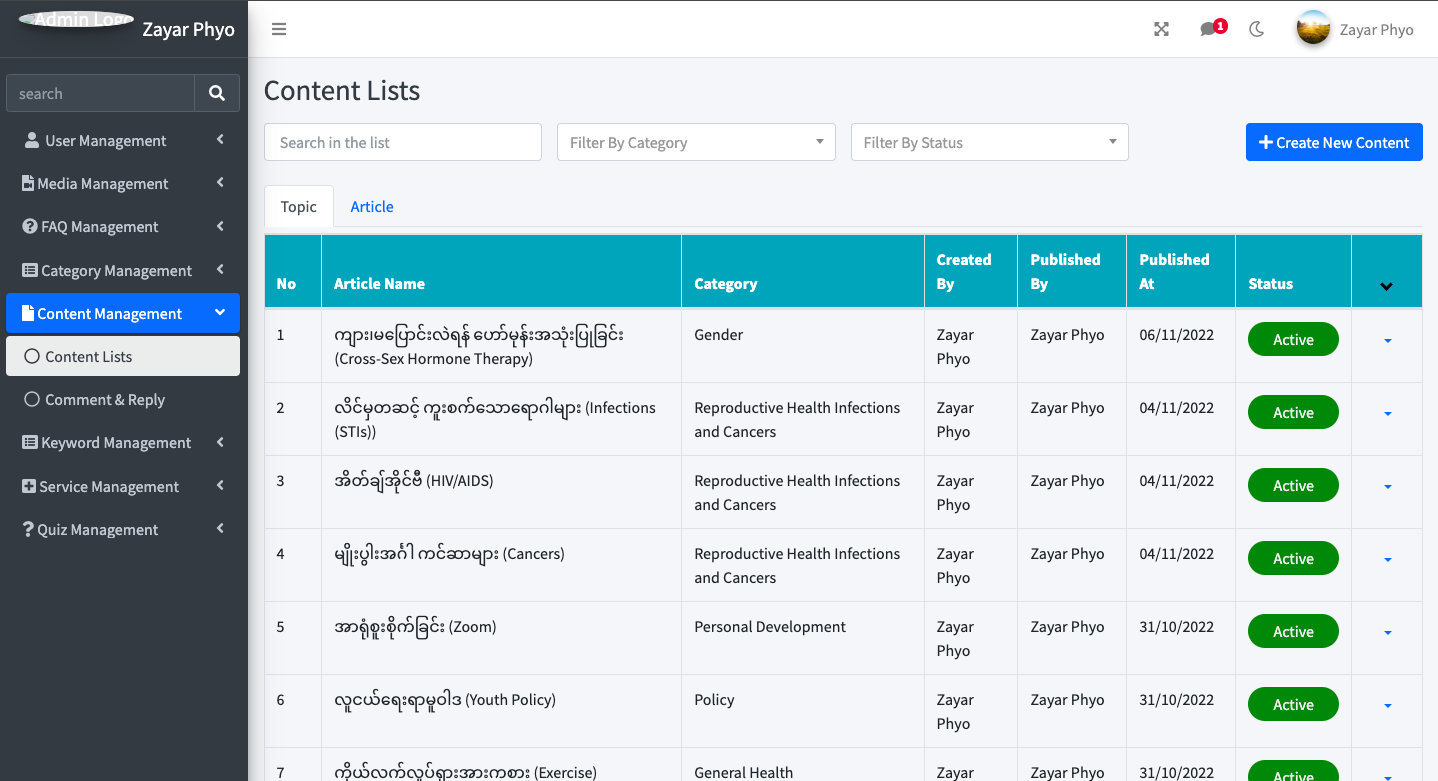
Task: Switch to the Article tab
Action: [x=371, y=206]
